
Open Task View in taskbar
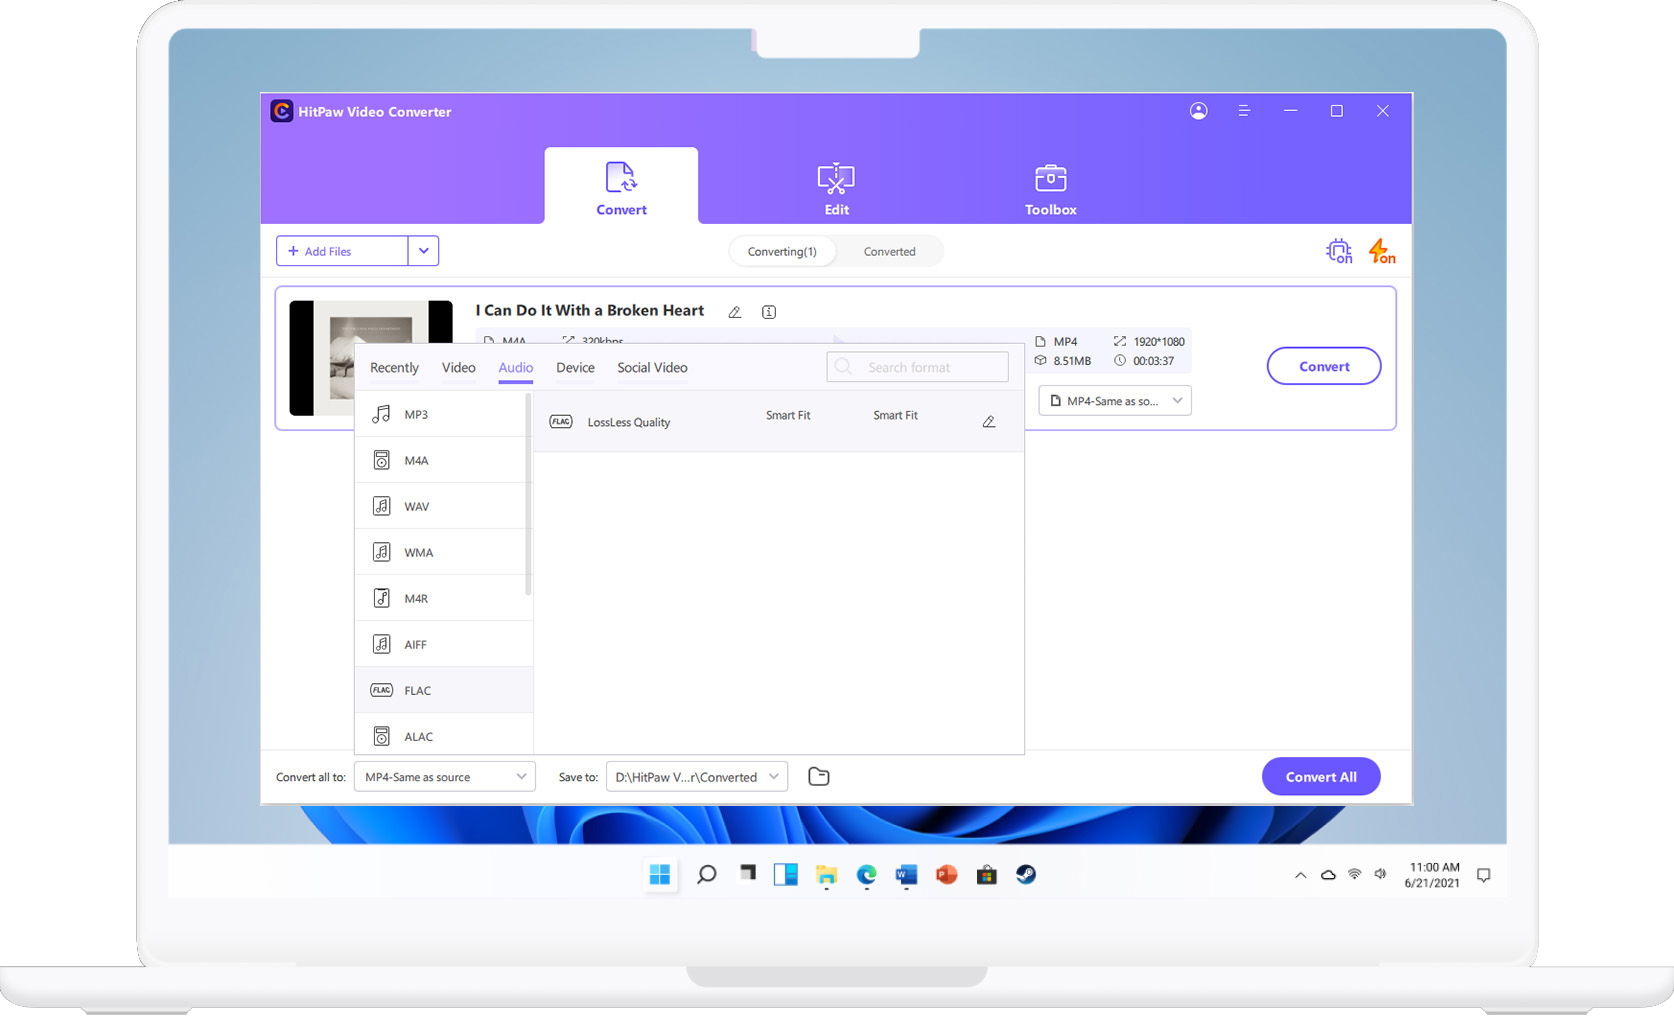(x=747, y=874)
